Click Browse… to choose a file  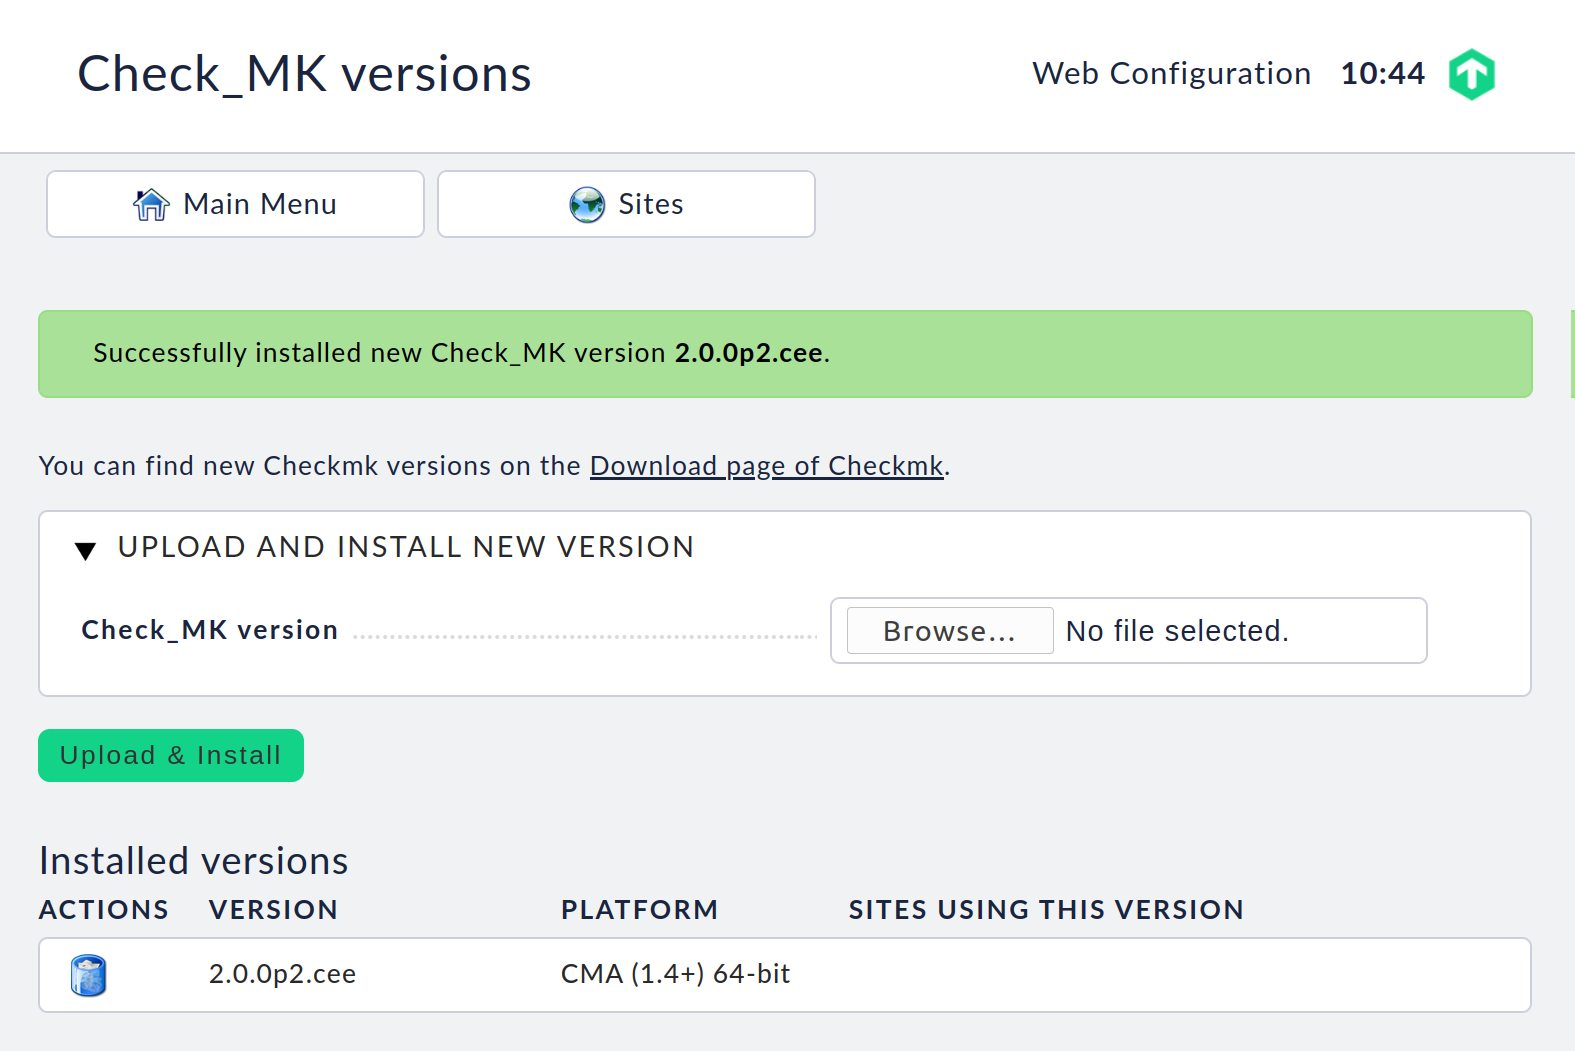coord(950,631)
